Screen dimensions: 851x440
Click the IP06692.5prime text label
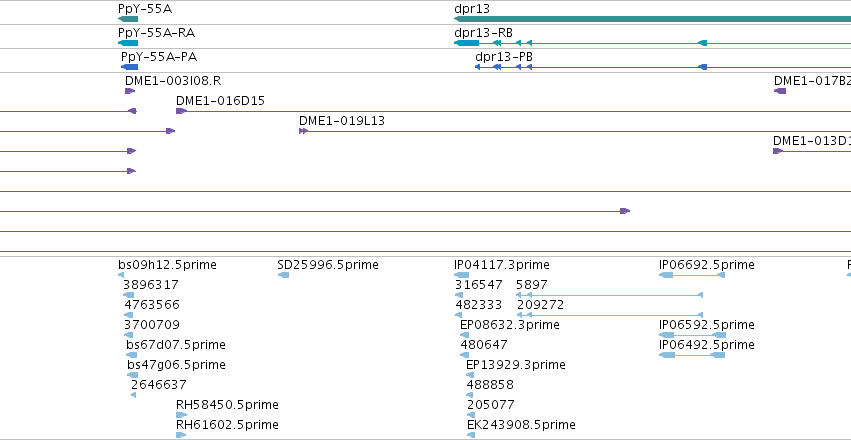(x=707, y=265)
